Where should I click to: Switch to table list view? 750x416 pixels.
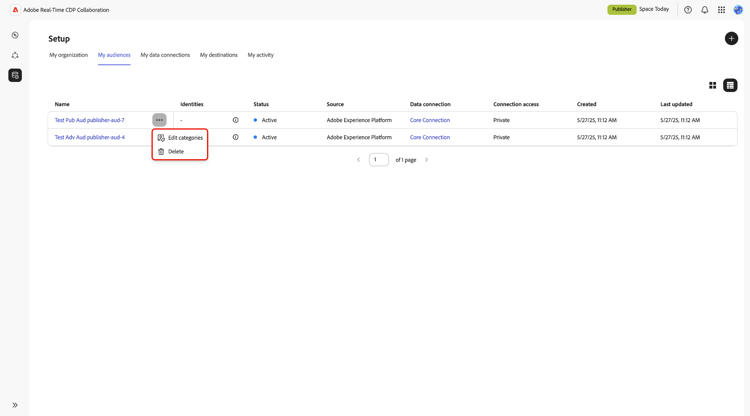730,85
